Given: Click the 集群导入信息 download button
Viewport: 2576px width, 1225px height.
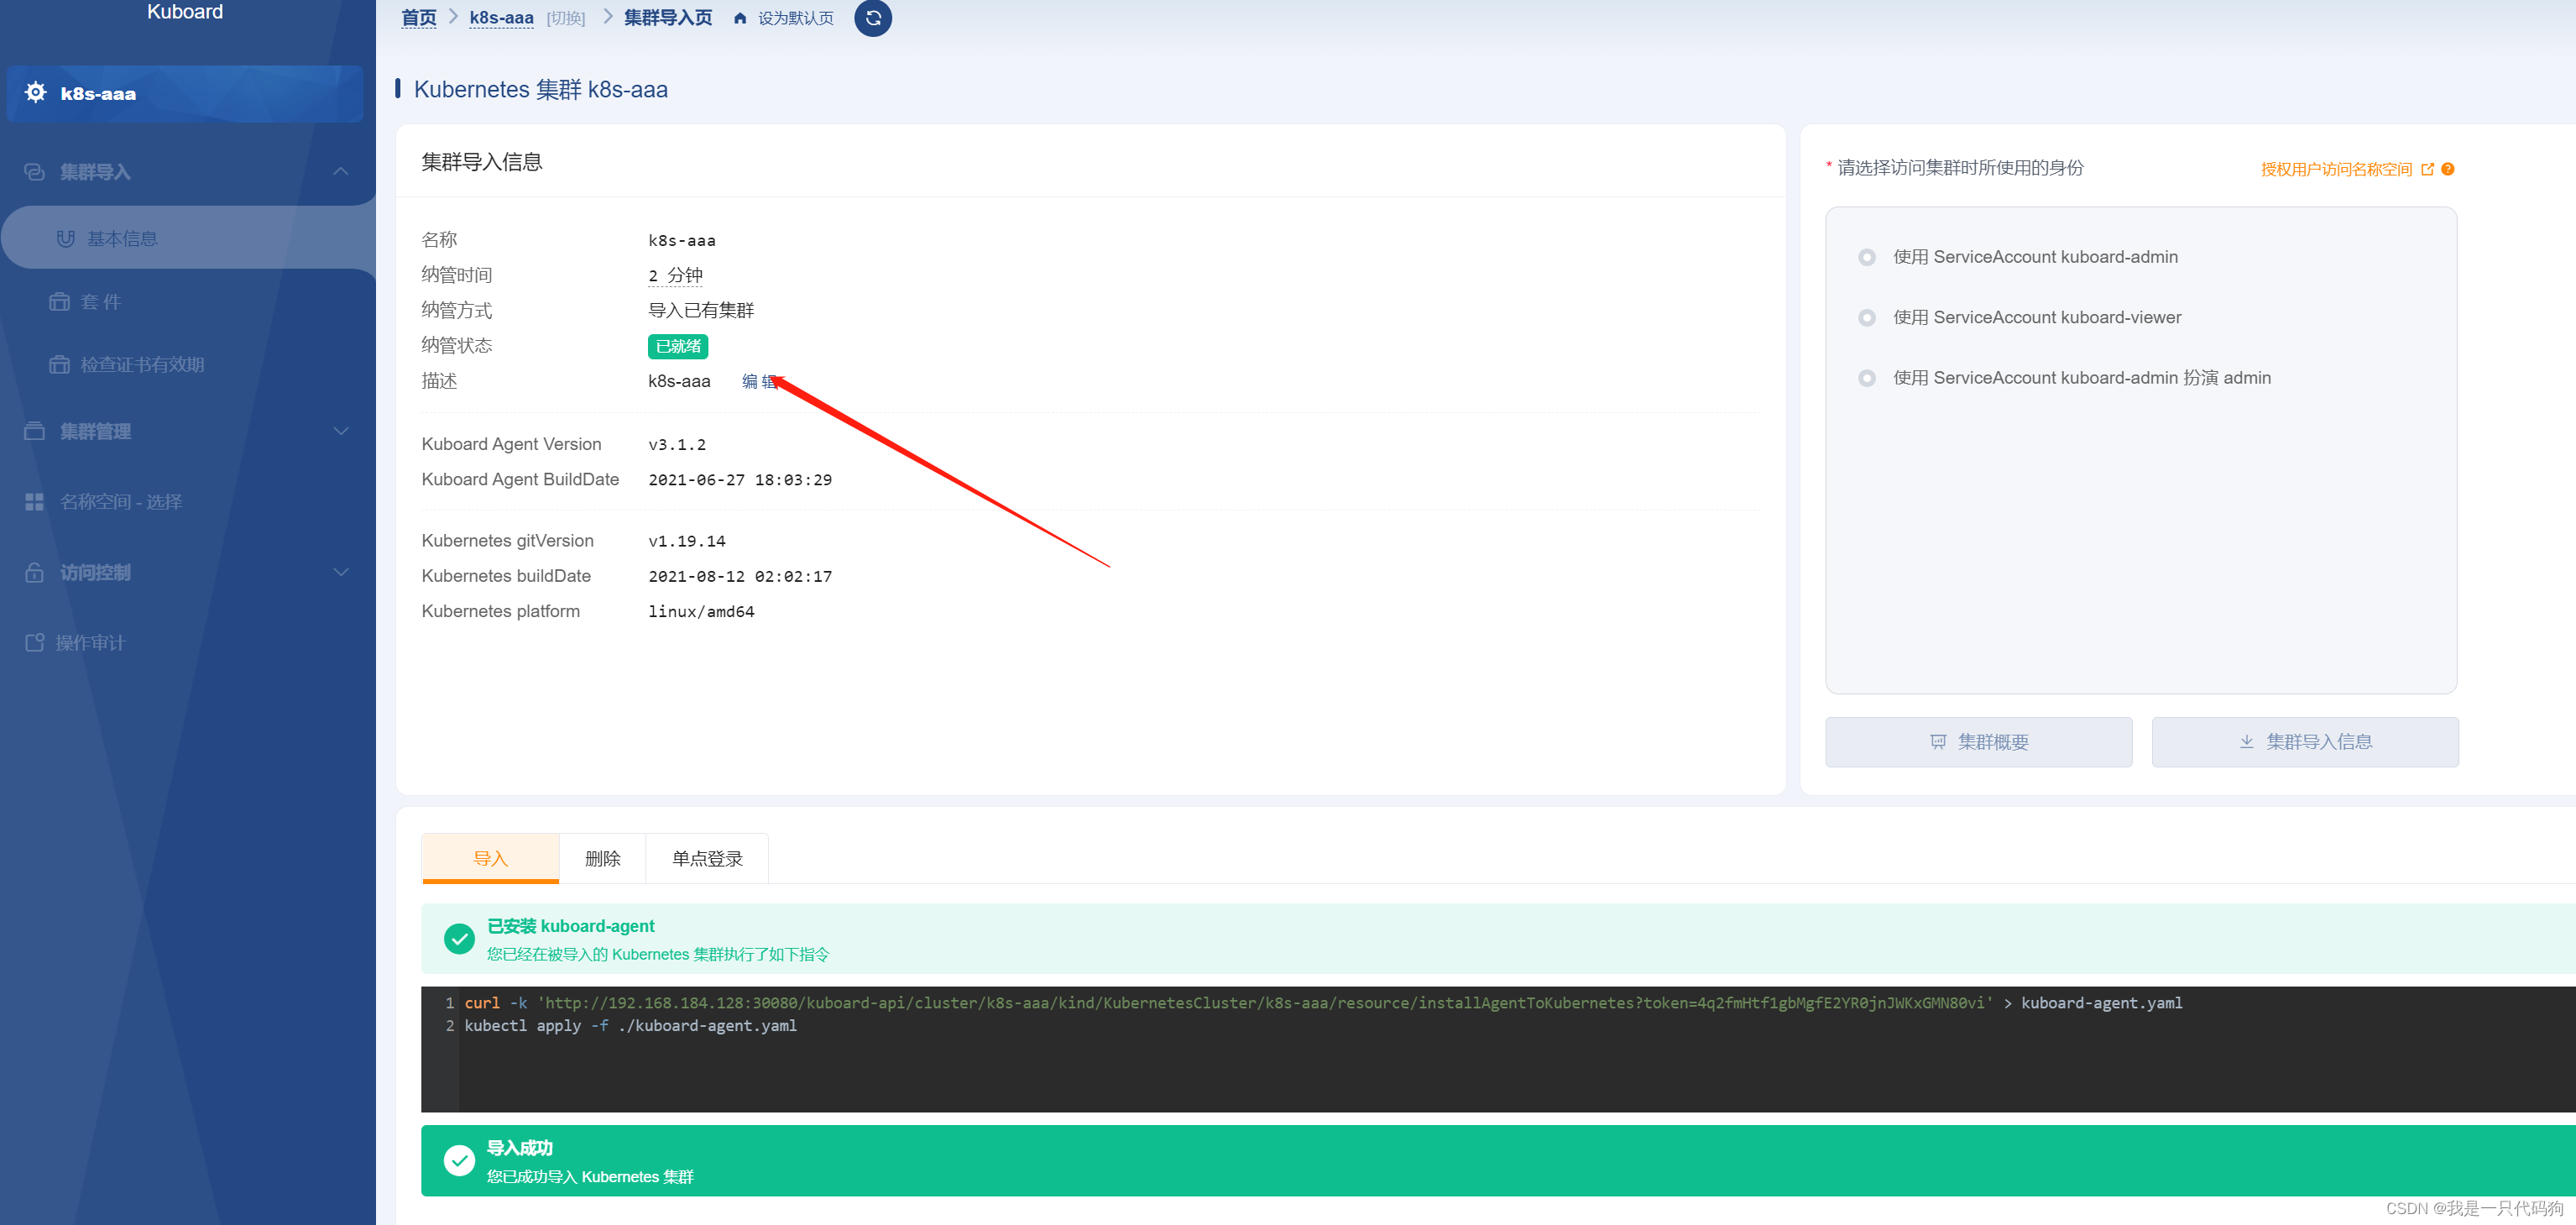Looking at the screenshot, I should point(2304,741).
